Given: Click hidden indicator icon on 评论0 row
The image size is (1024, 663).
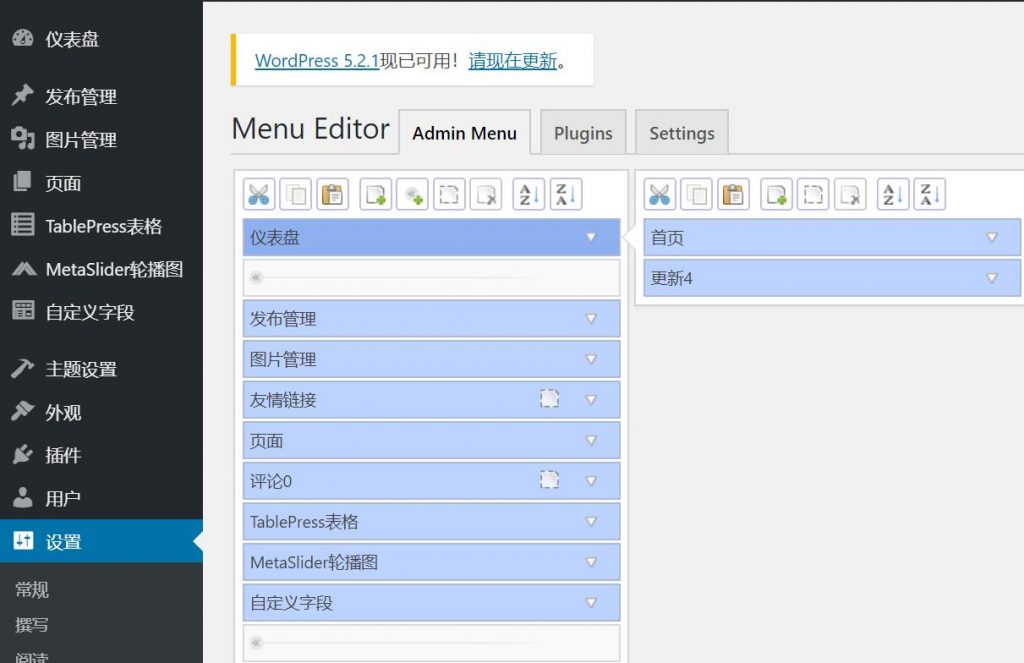Looking at the screenshot, I should pos(549,480).
